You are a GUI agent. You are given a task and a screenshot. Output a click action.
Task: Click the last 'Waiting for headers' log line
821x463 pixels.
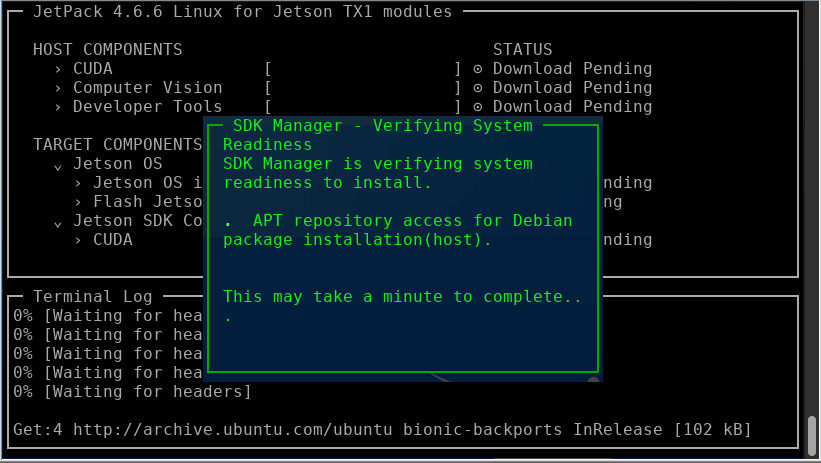point(132,392)
